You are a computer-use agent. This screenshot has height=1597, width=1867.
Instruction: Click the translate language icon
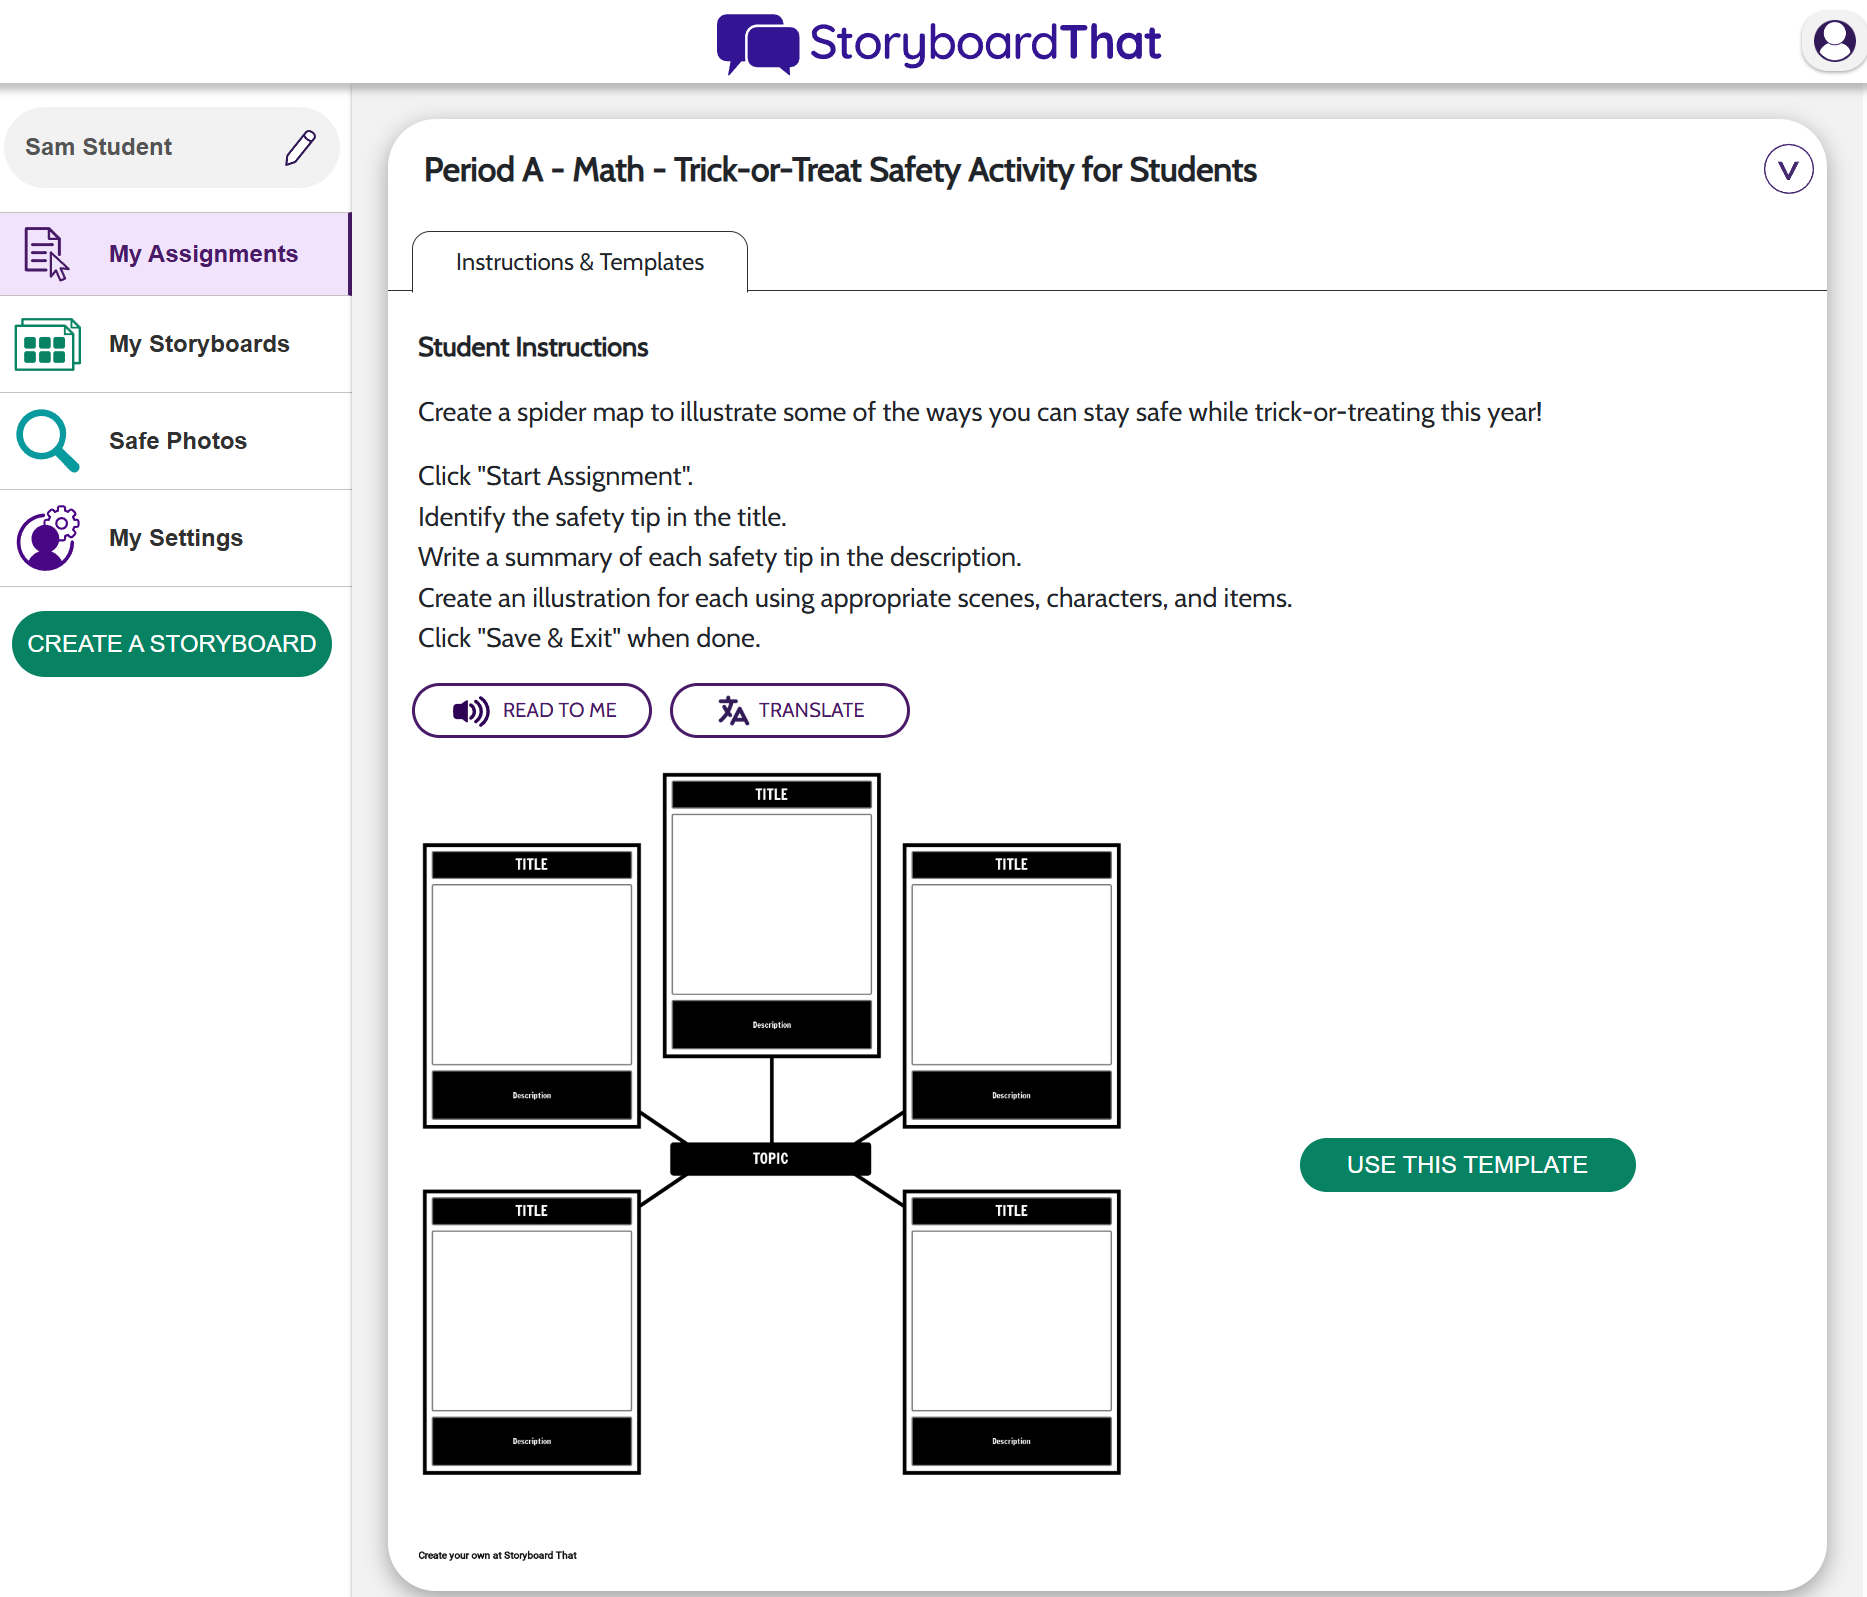click(x=733, y=711)
